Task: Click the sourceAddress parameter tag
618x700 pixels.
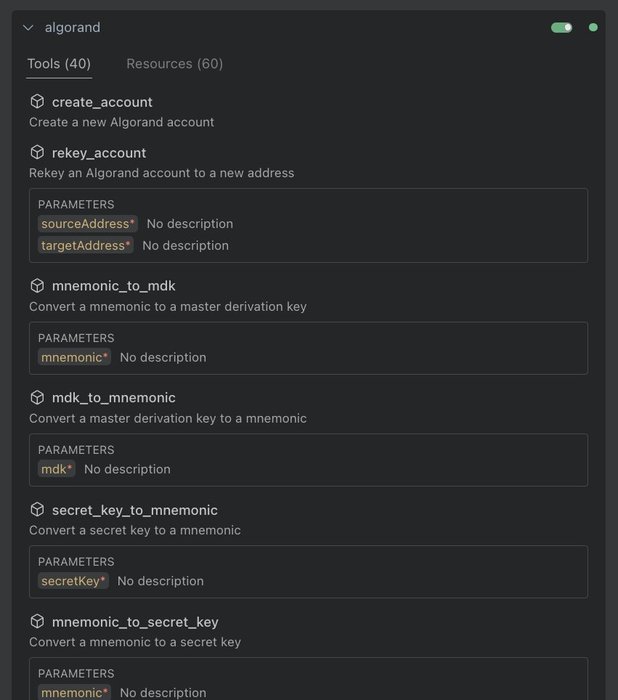Action: click(87, 224)
